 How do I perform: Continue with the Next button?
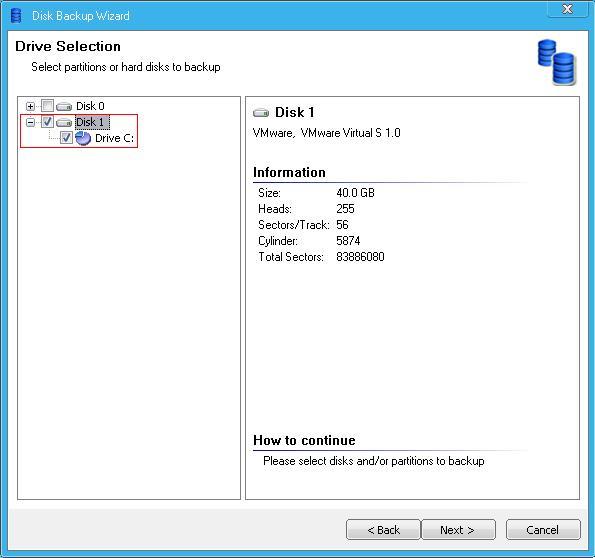458,530
